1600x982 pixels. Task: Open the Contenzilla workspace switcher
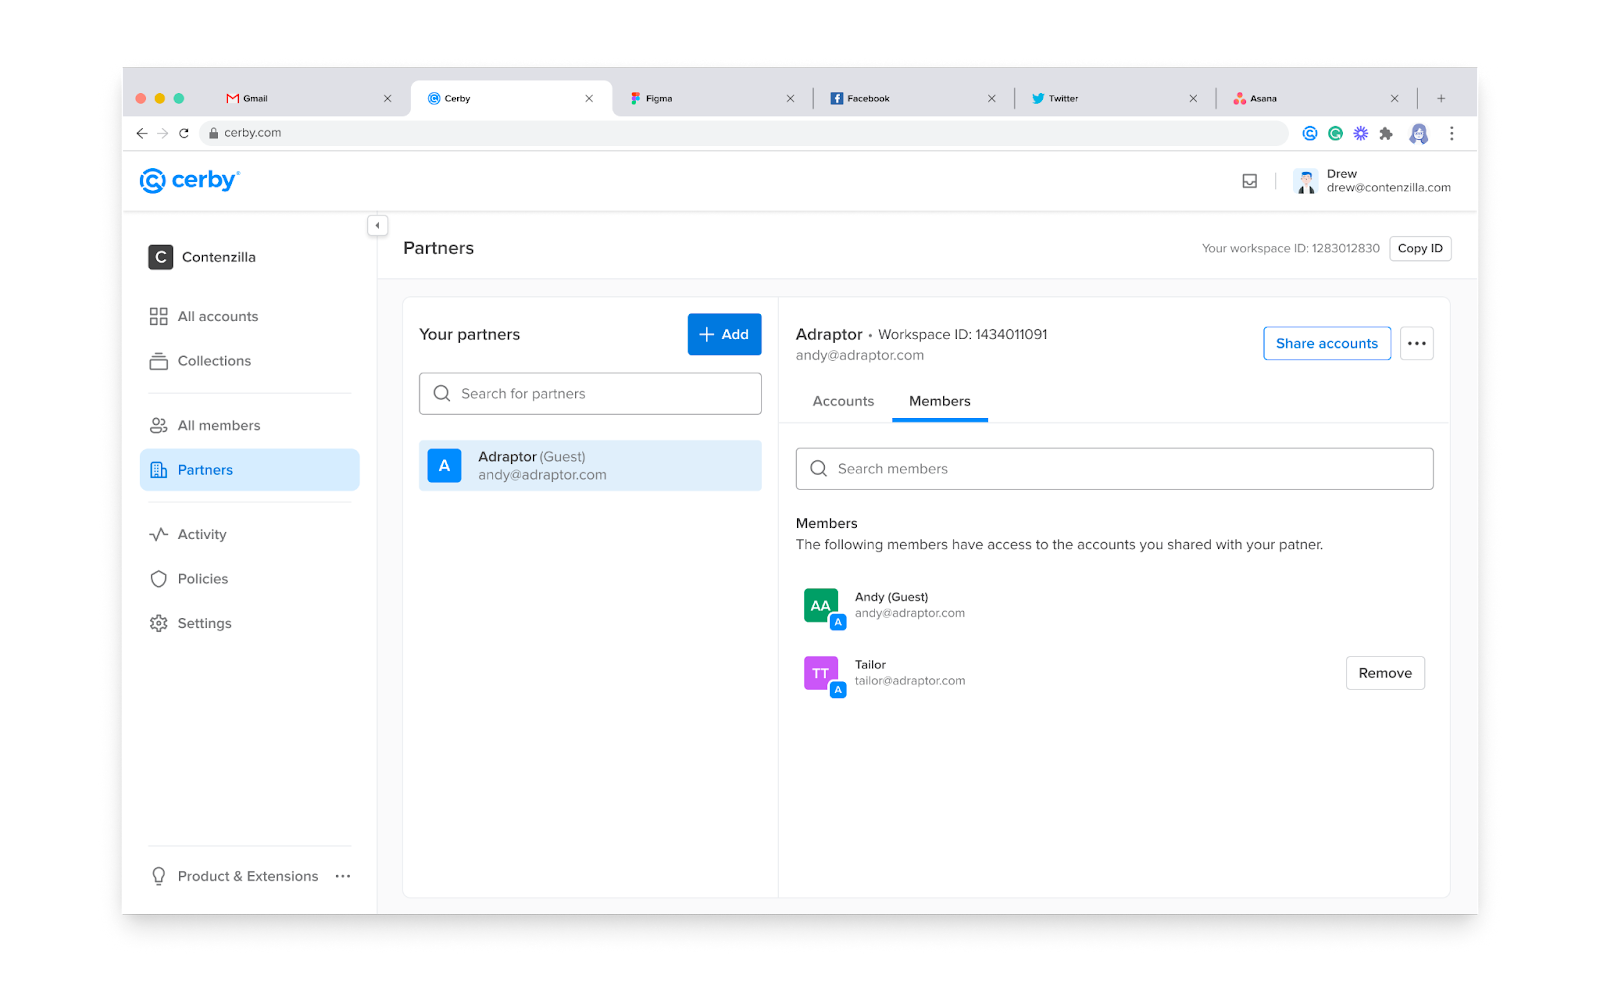click(x=203, y=257)
